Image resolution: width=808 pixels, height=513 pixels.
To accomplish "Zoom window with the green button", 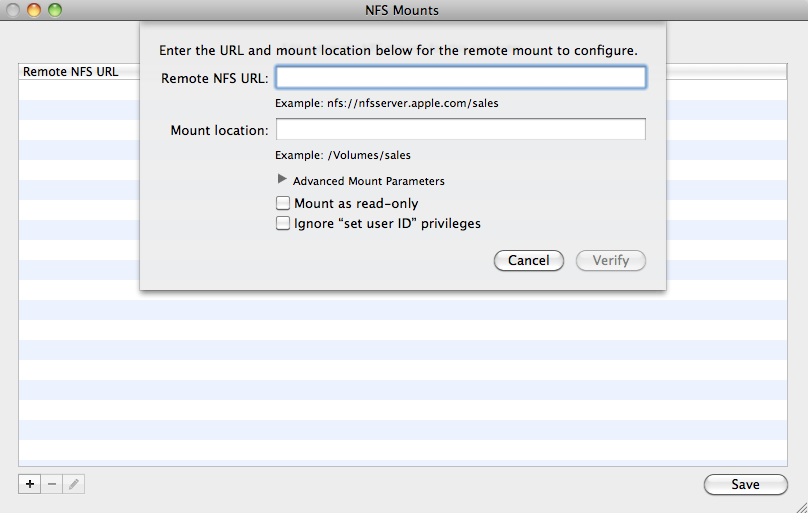I will click(54, 10).
